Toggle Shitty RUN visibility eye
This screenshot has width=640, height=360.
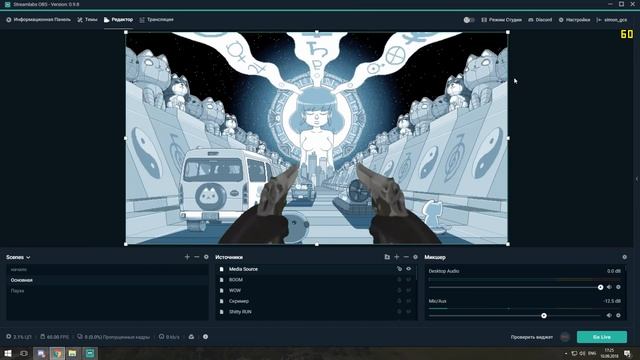(409, 311)
